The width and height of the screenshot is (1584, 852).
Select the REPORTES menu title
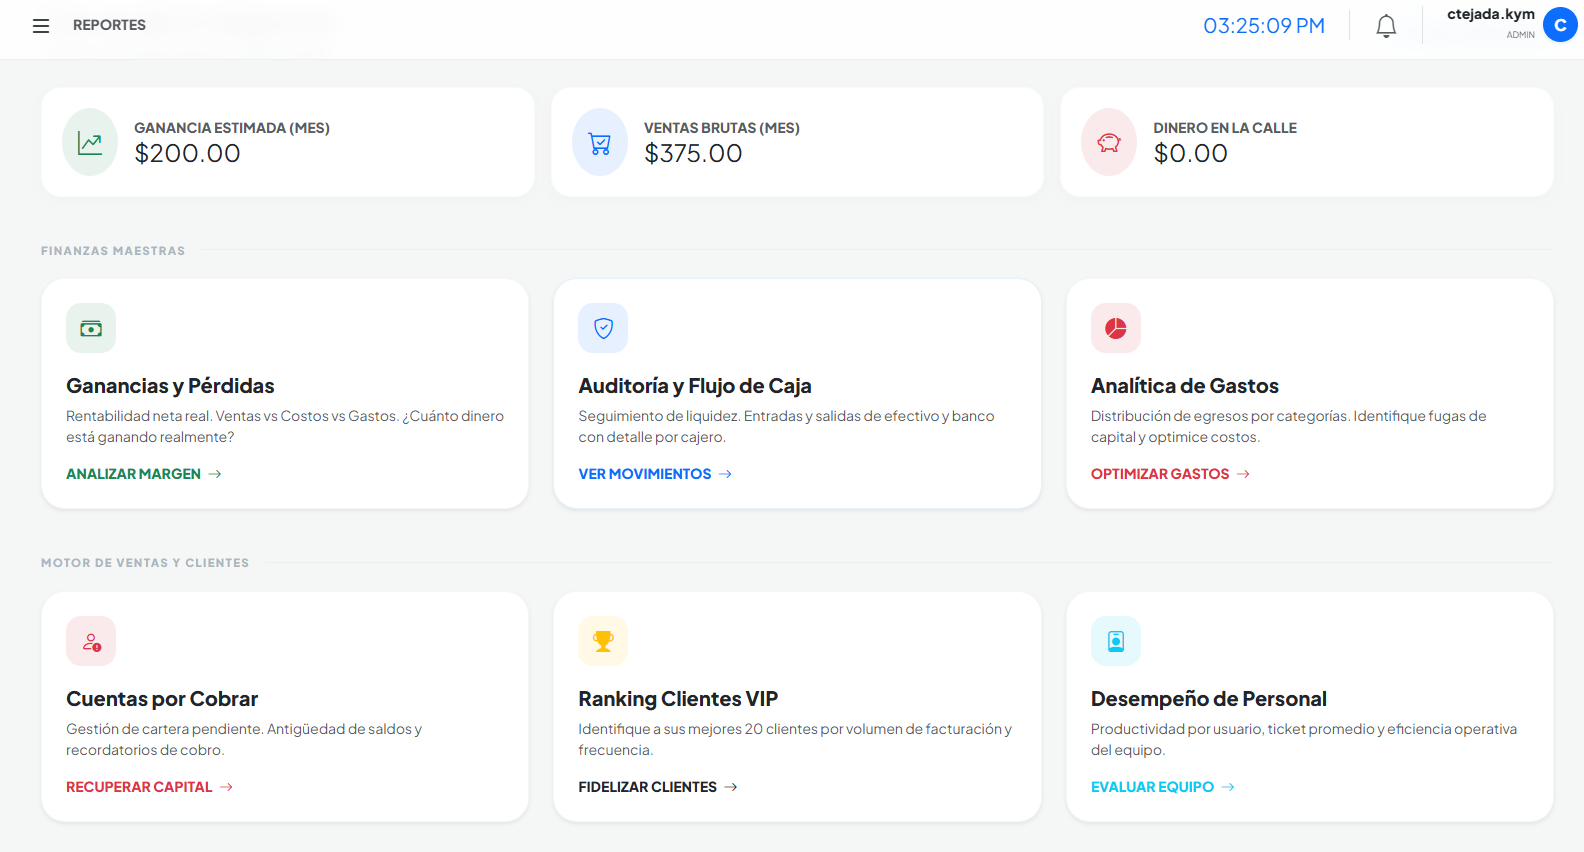[x=109, y=24]
